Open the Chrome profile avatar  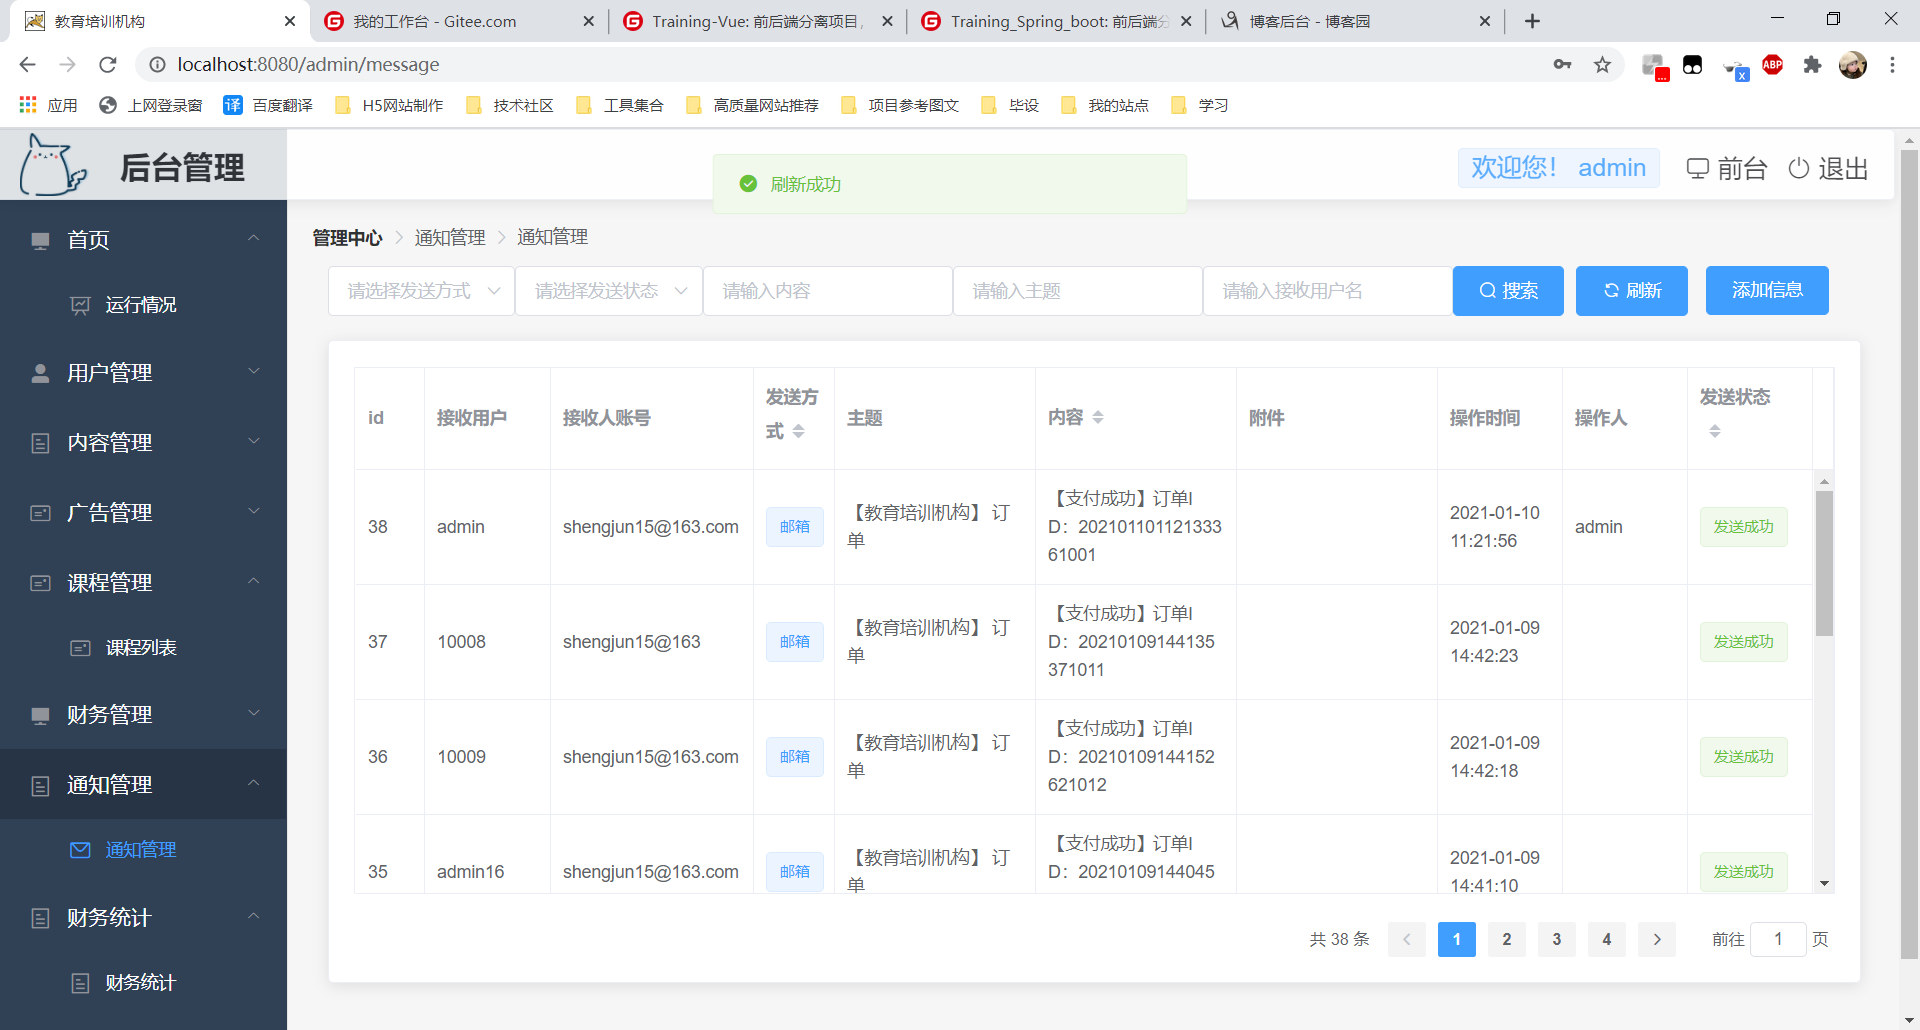(1853, 65)
